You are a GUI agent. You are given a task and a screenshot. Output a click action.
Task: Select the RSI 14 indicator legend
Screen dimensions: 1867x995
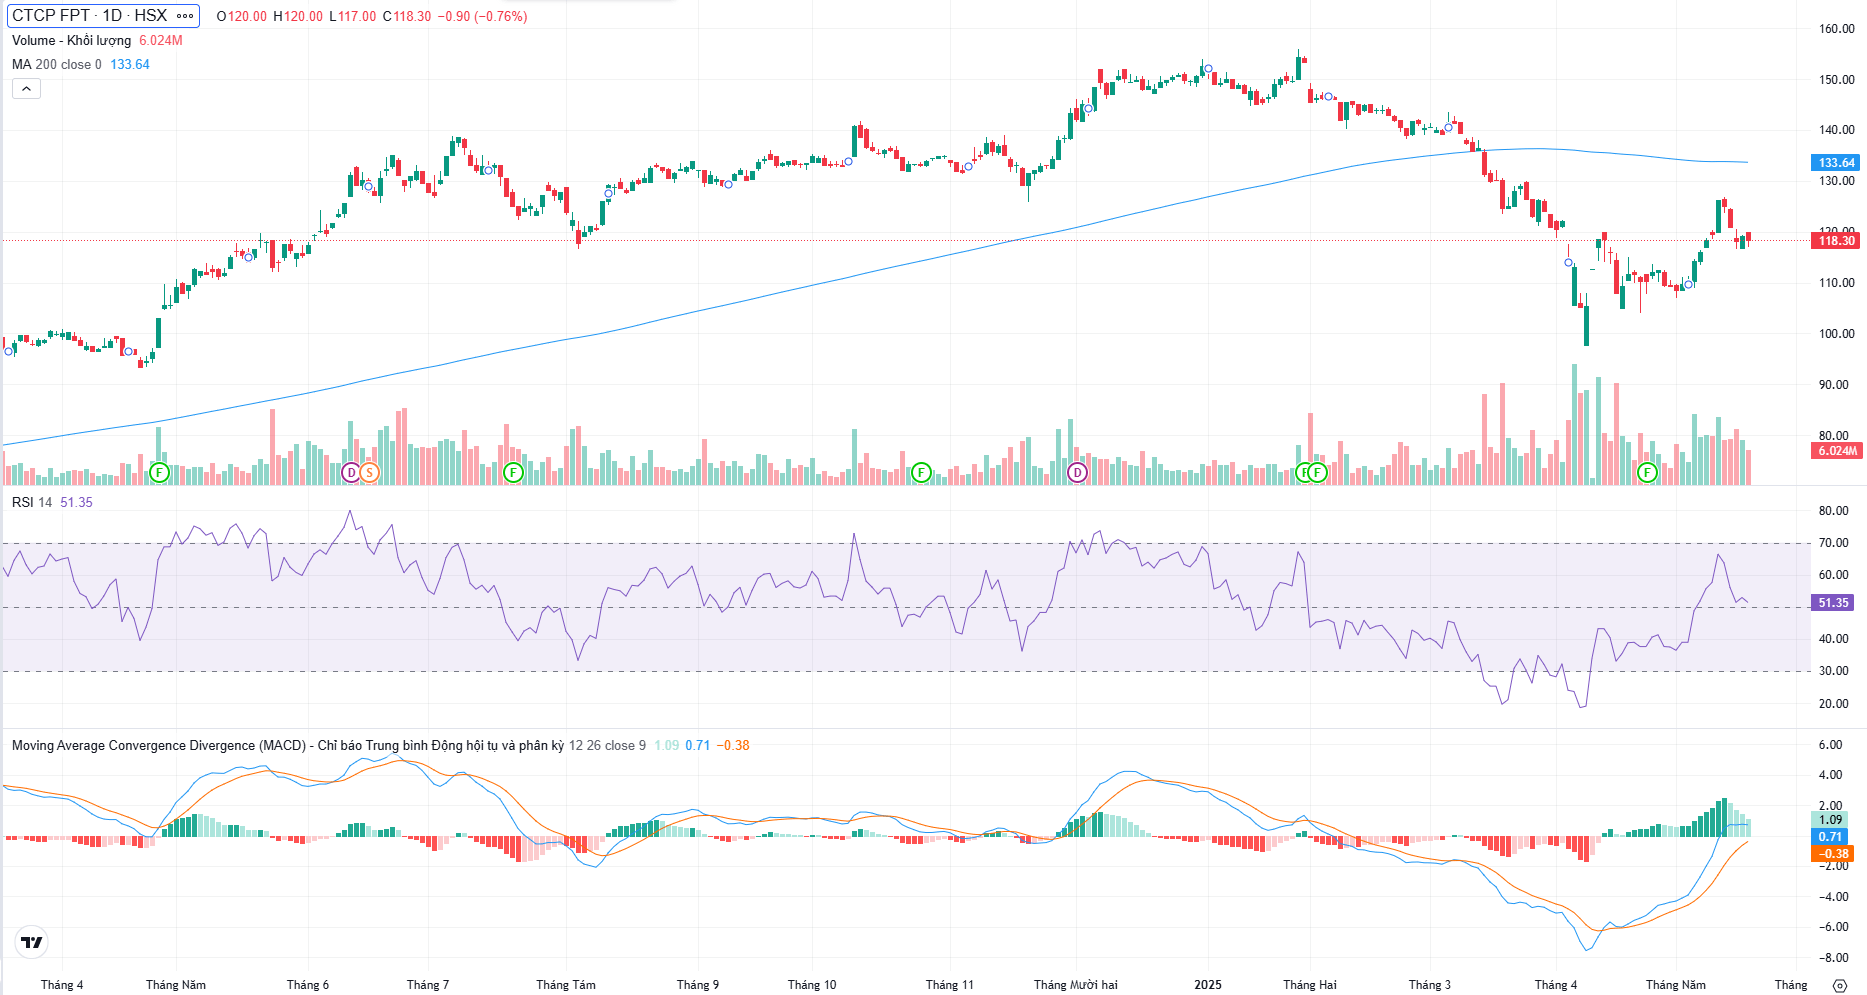(32, 502)
